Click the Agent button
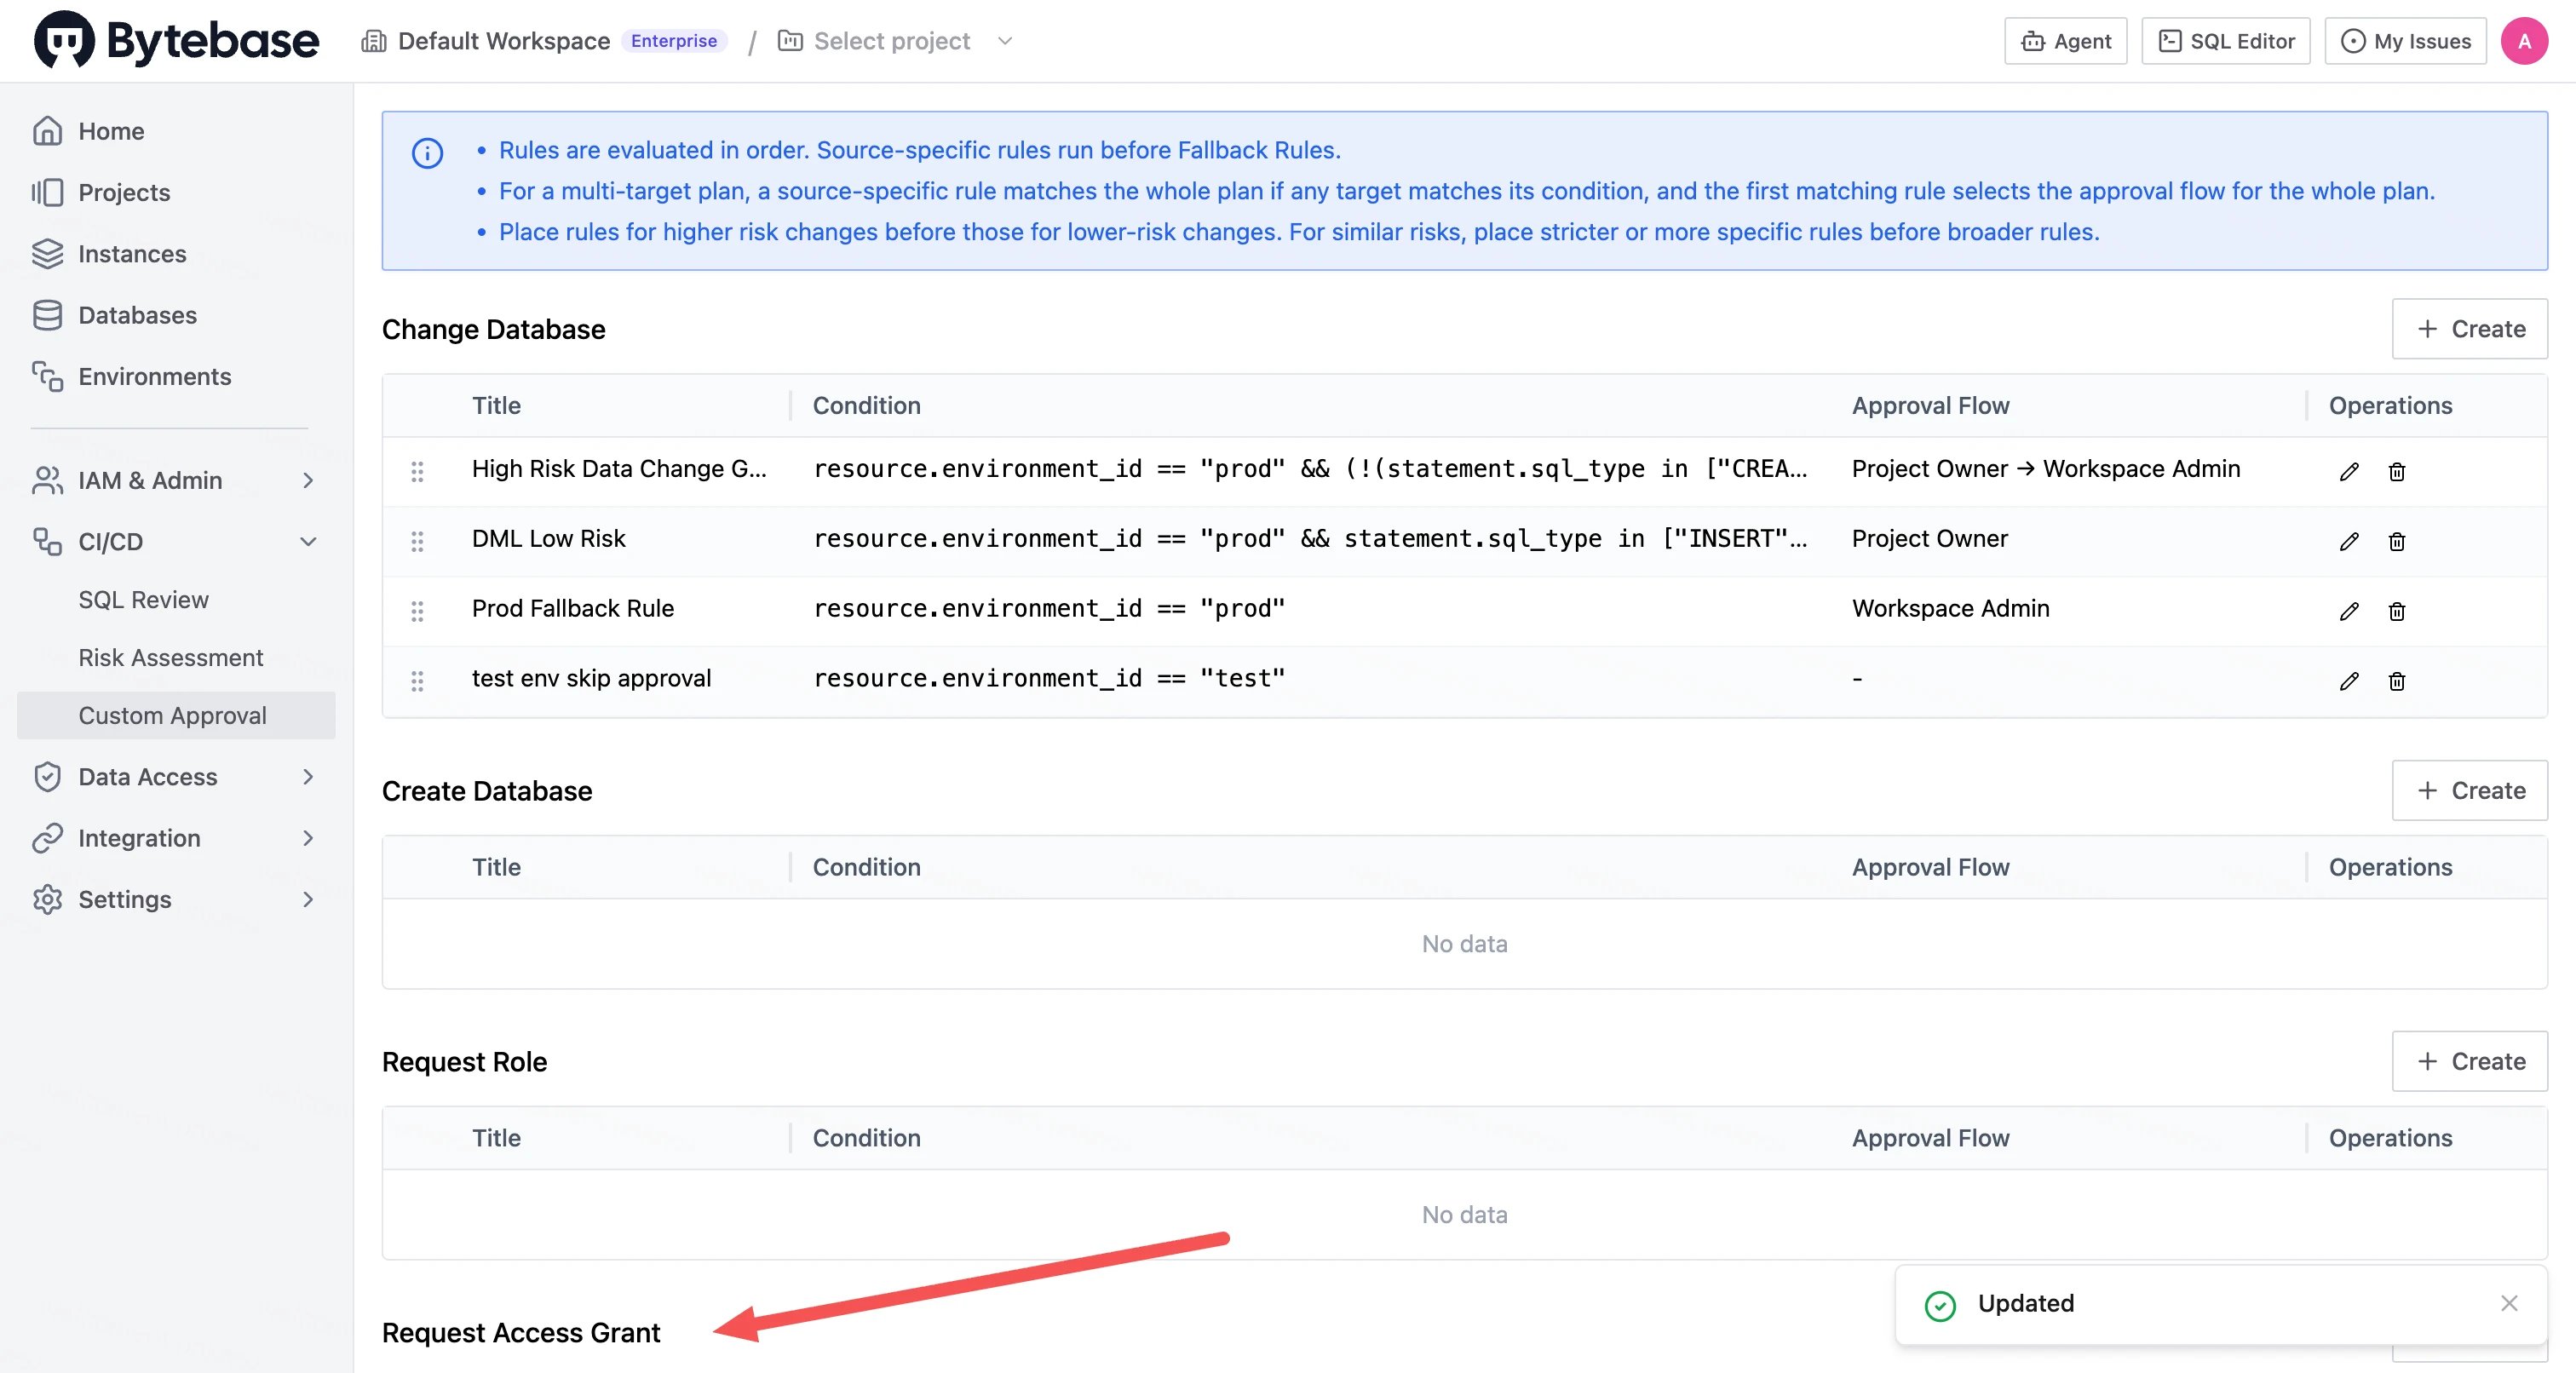This screenshot has width=2576, height=1373. (x=2065, y=41)
